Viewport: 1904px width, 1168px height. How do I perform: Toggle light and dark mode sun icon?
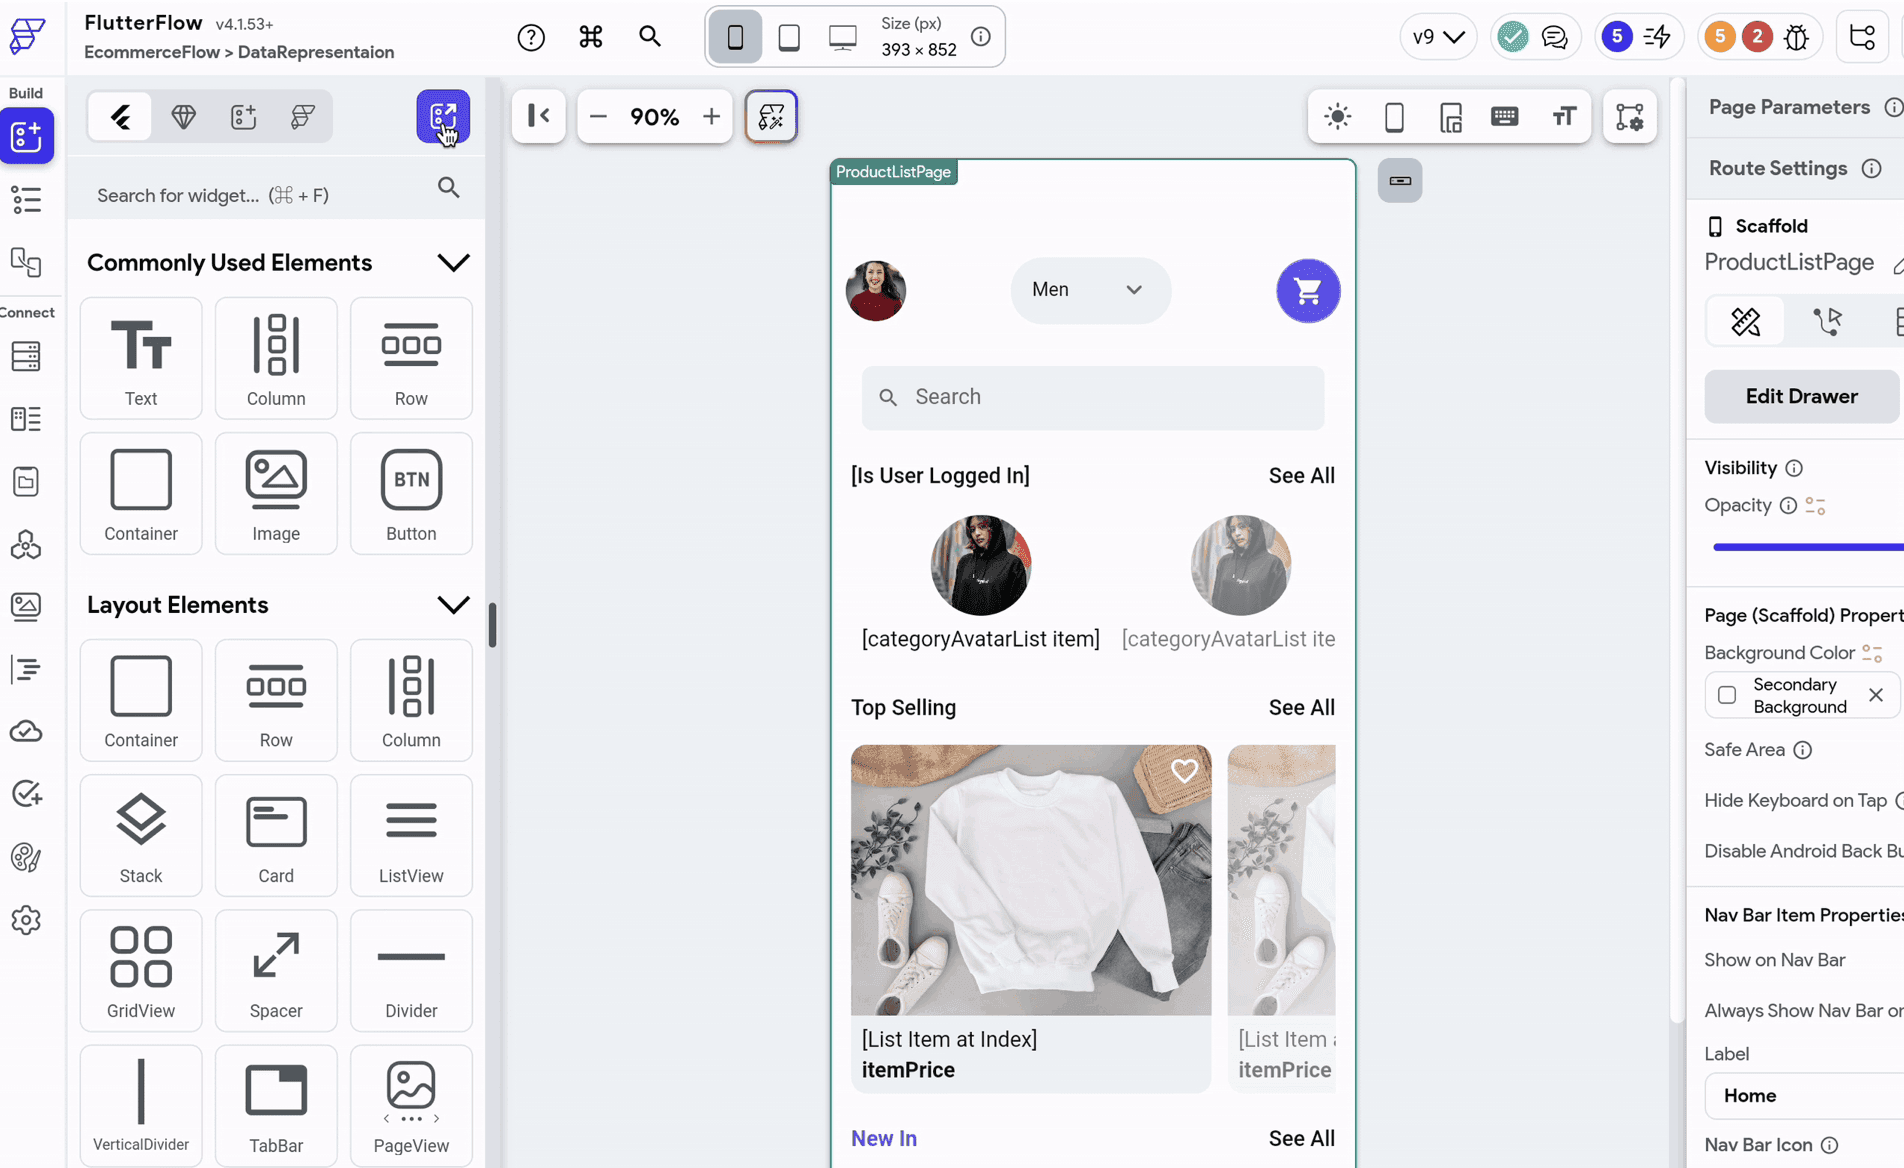point(1337,116)
